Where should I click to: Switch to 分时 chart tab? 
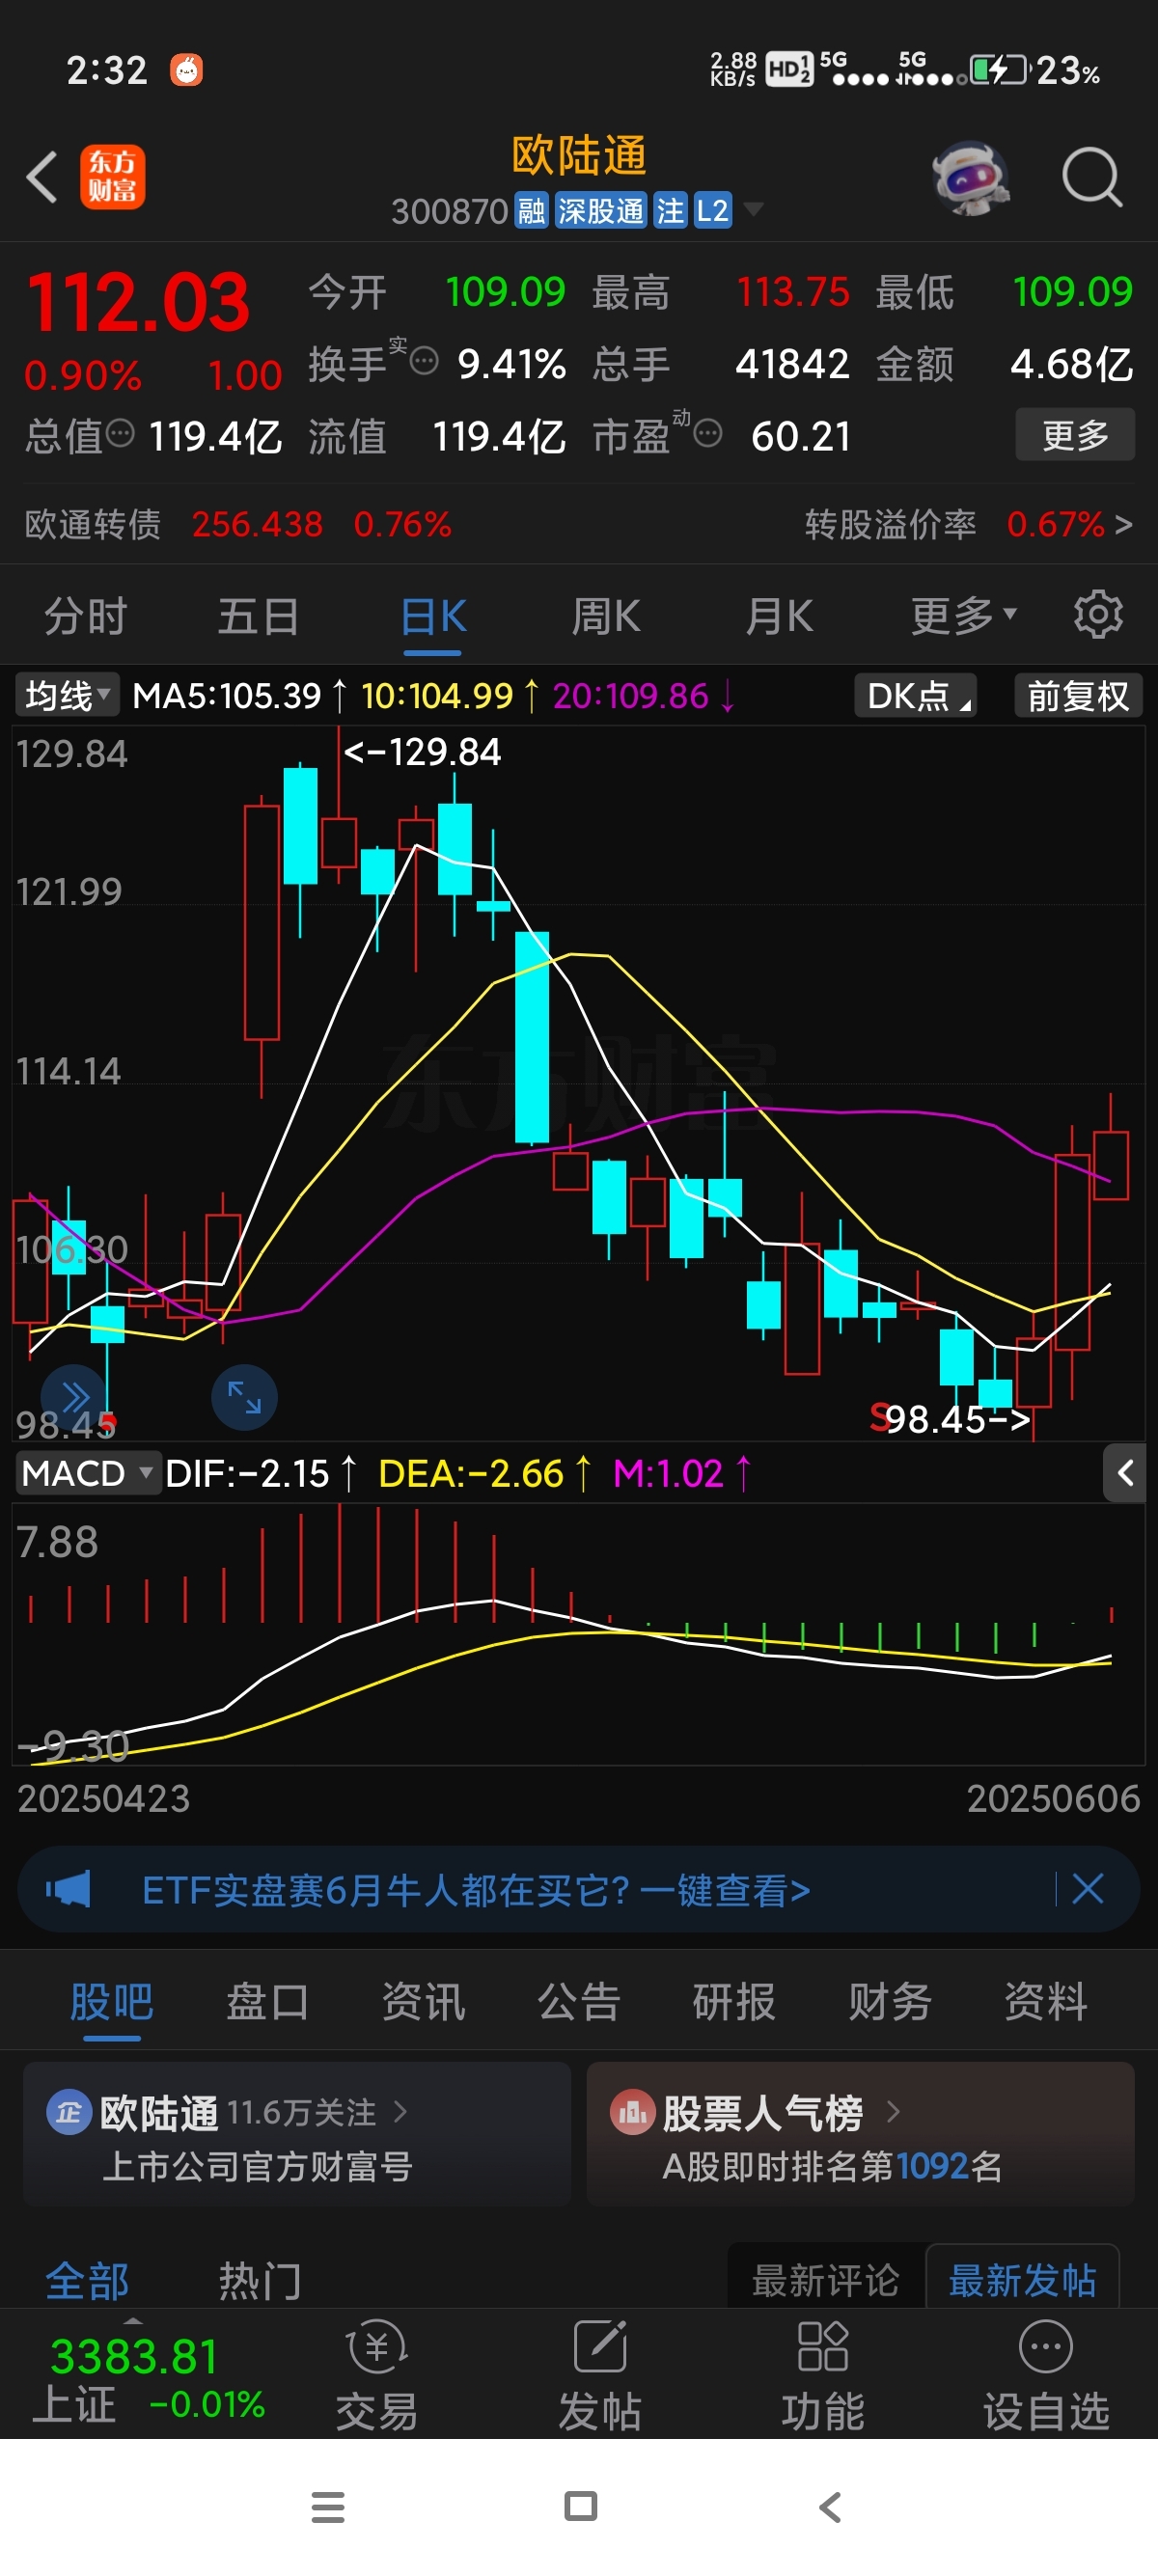click(x=86, y=615)
